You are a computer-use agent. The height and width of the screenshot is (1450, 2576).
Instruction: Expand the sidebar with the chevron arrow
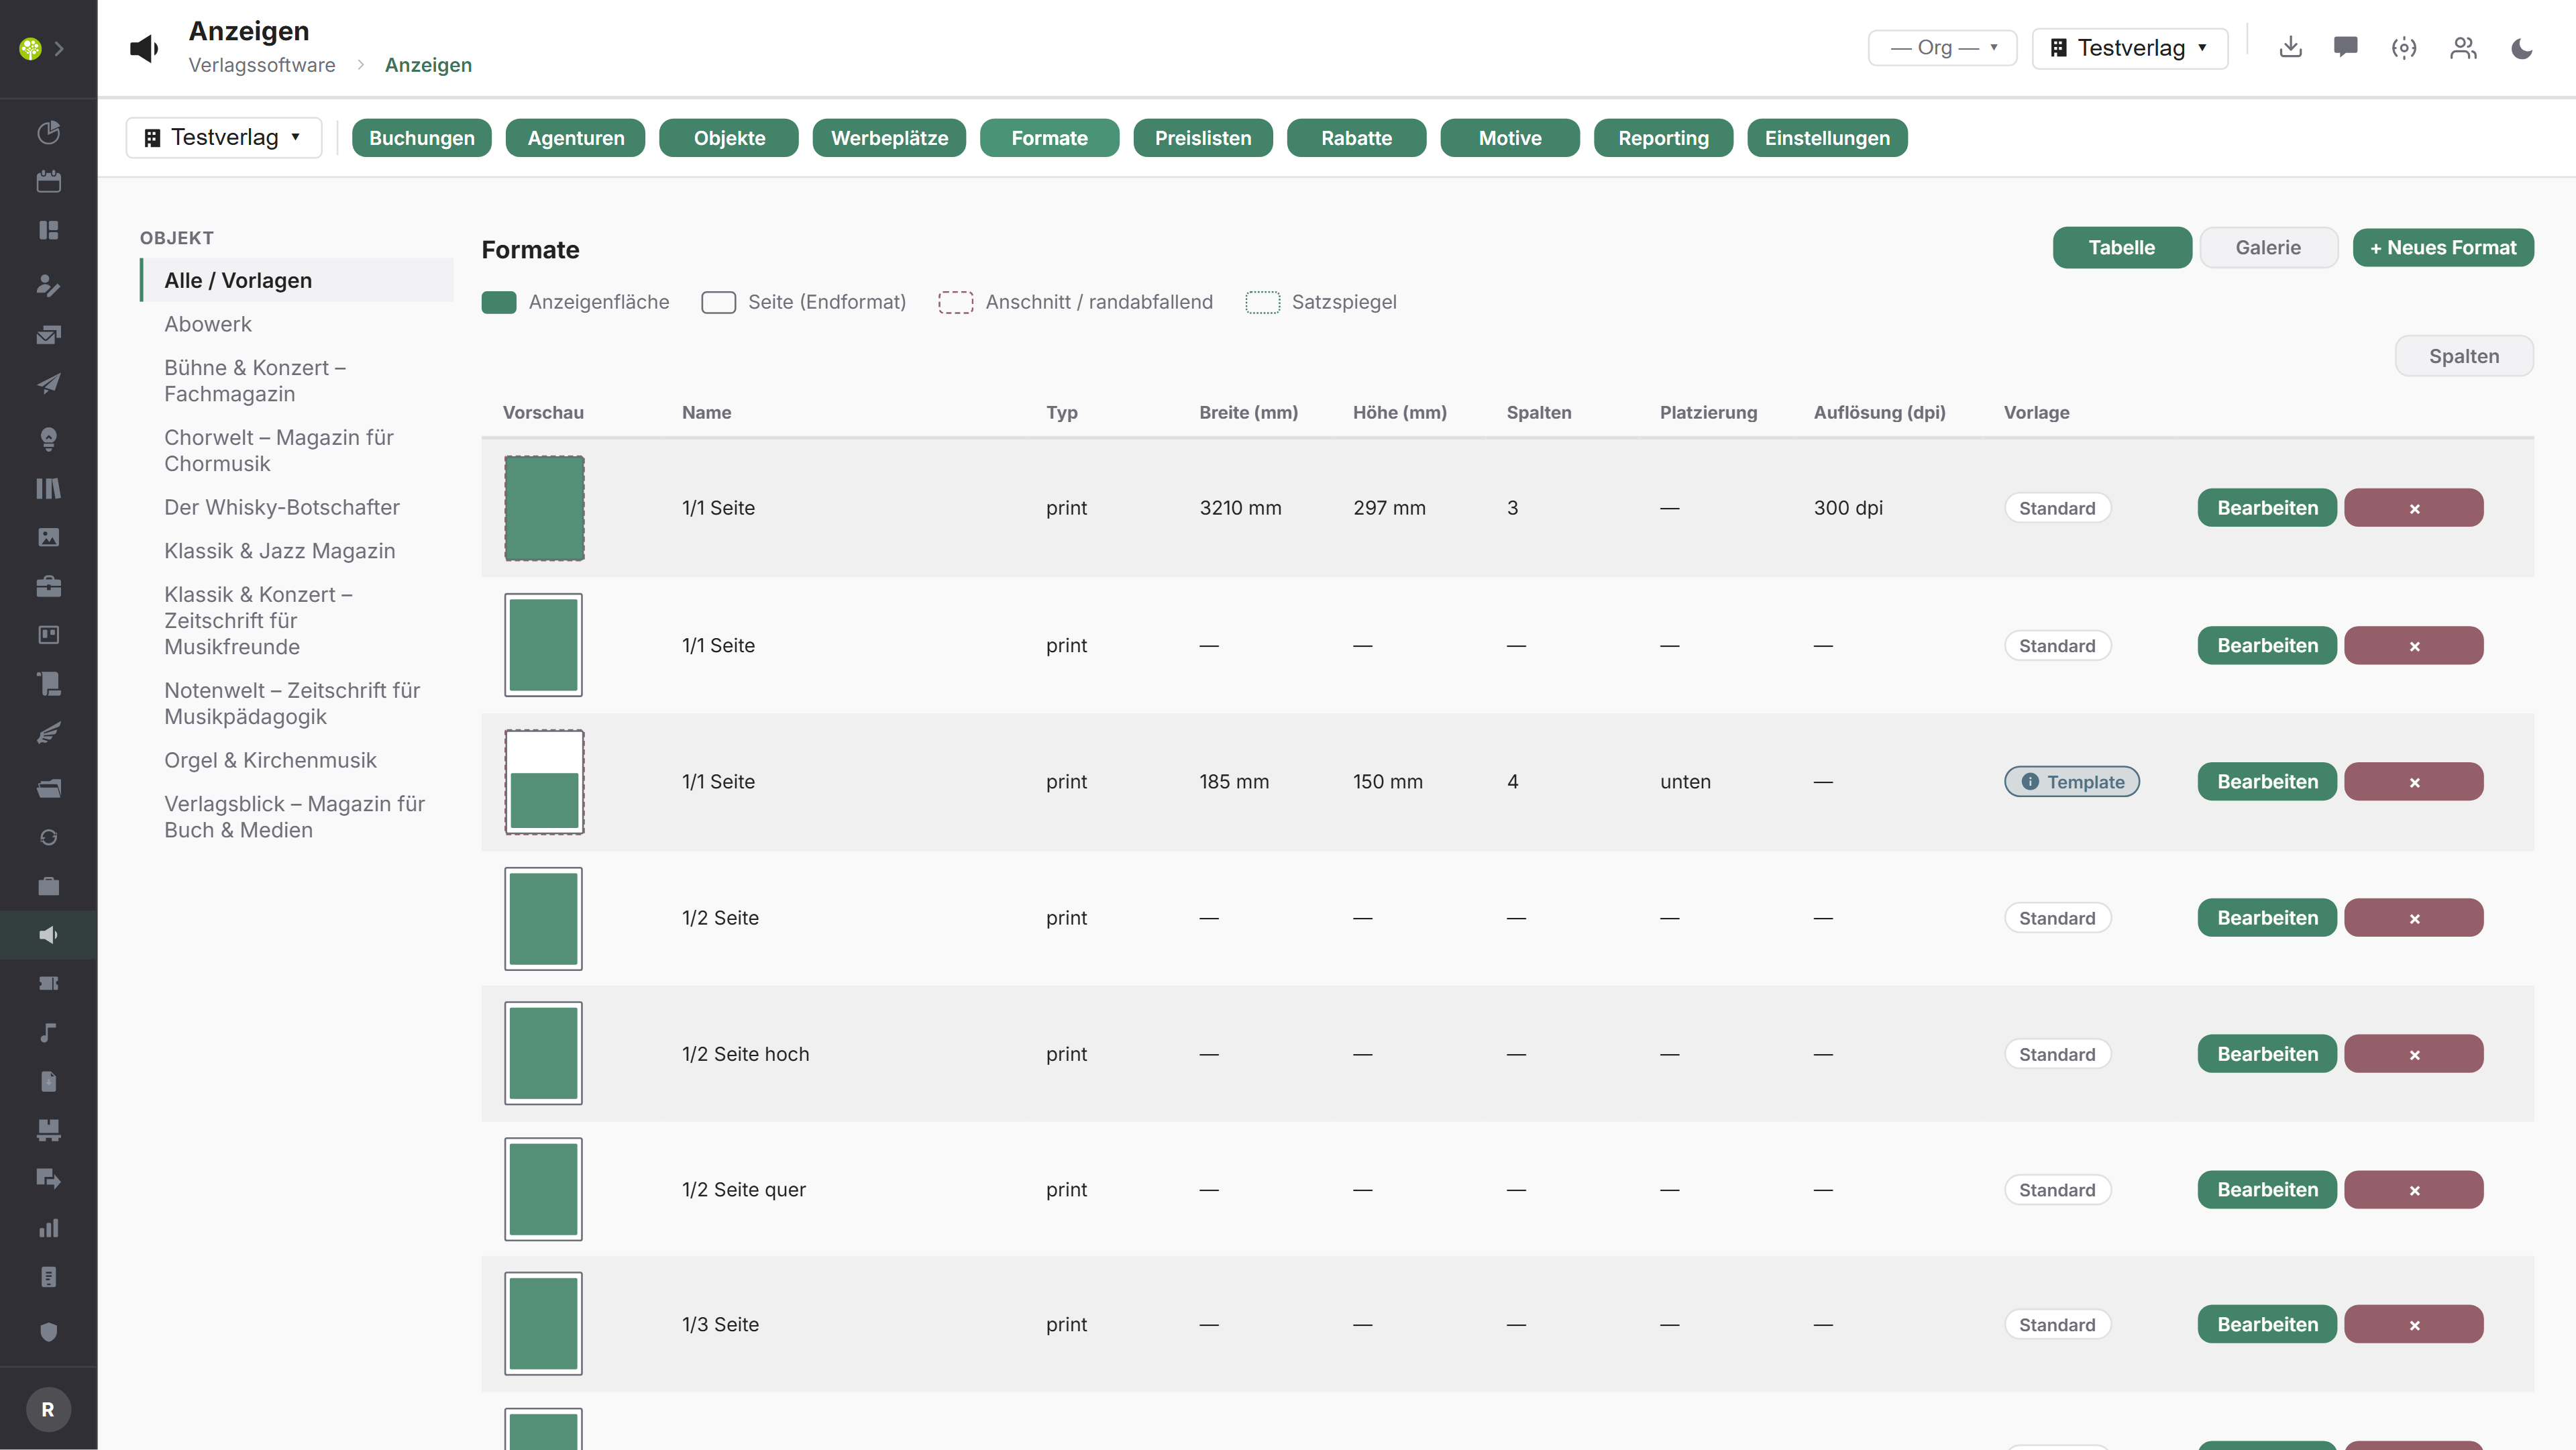pos(60,48)
